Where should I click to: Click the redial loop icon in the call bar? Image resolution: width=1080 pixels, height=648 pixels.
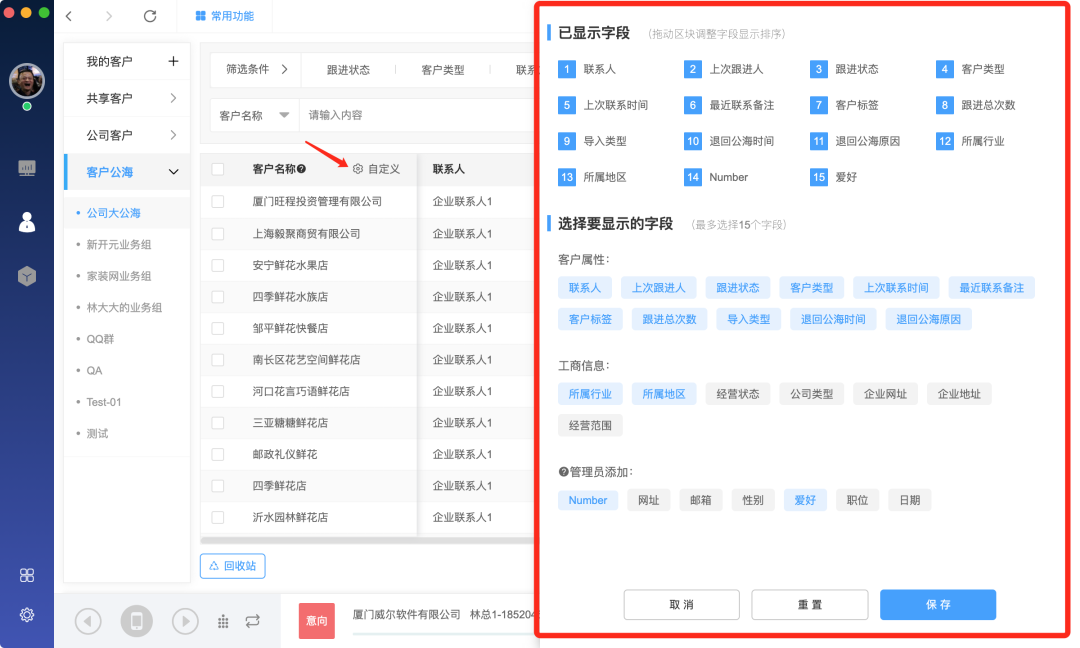tap(251, 621)
